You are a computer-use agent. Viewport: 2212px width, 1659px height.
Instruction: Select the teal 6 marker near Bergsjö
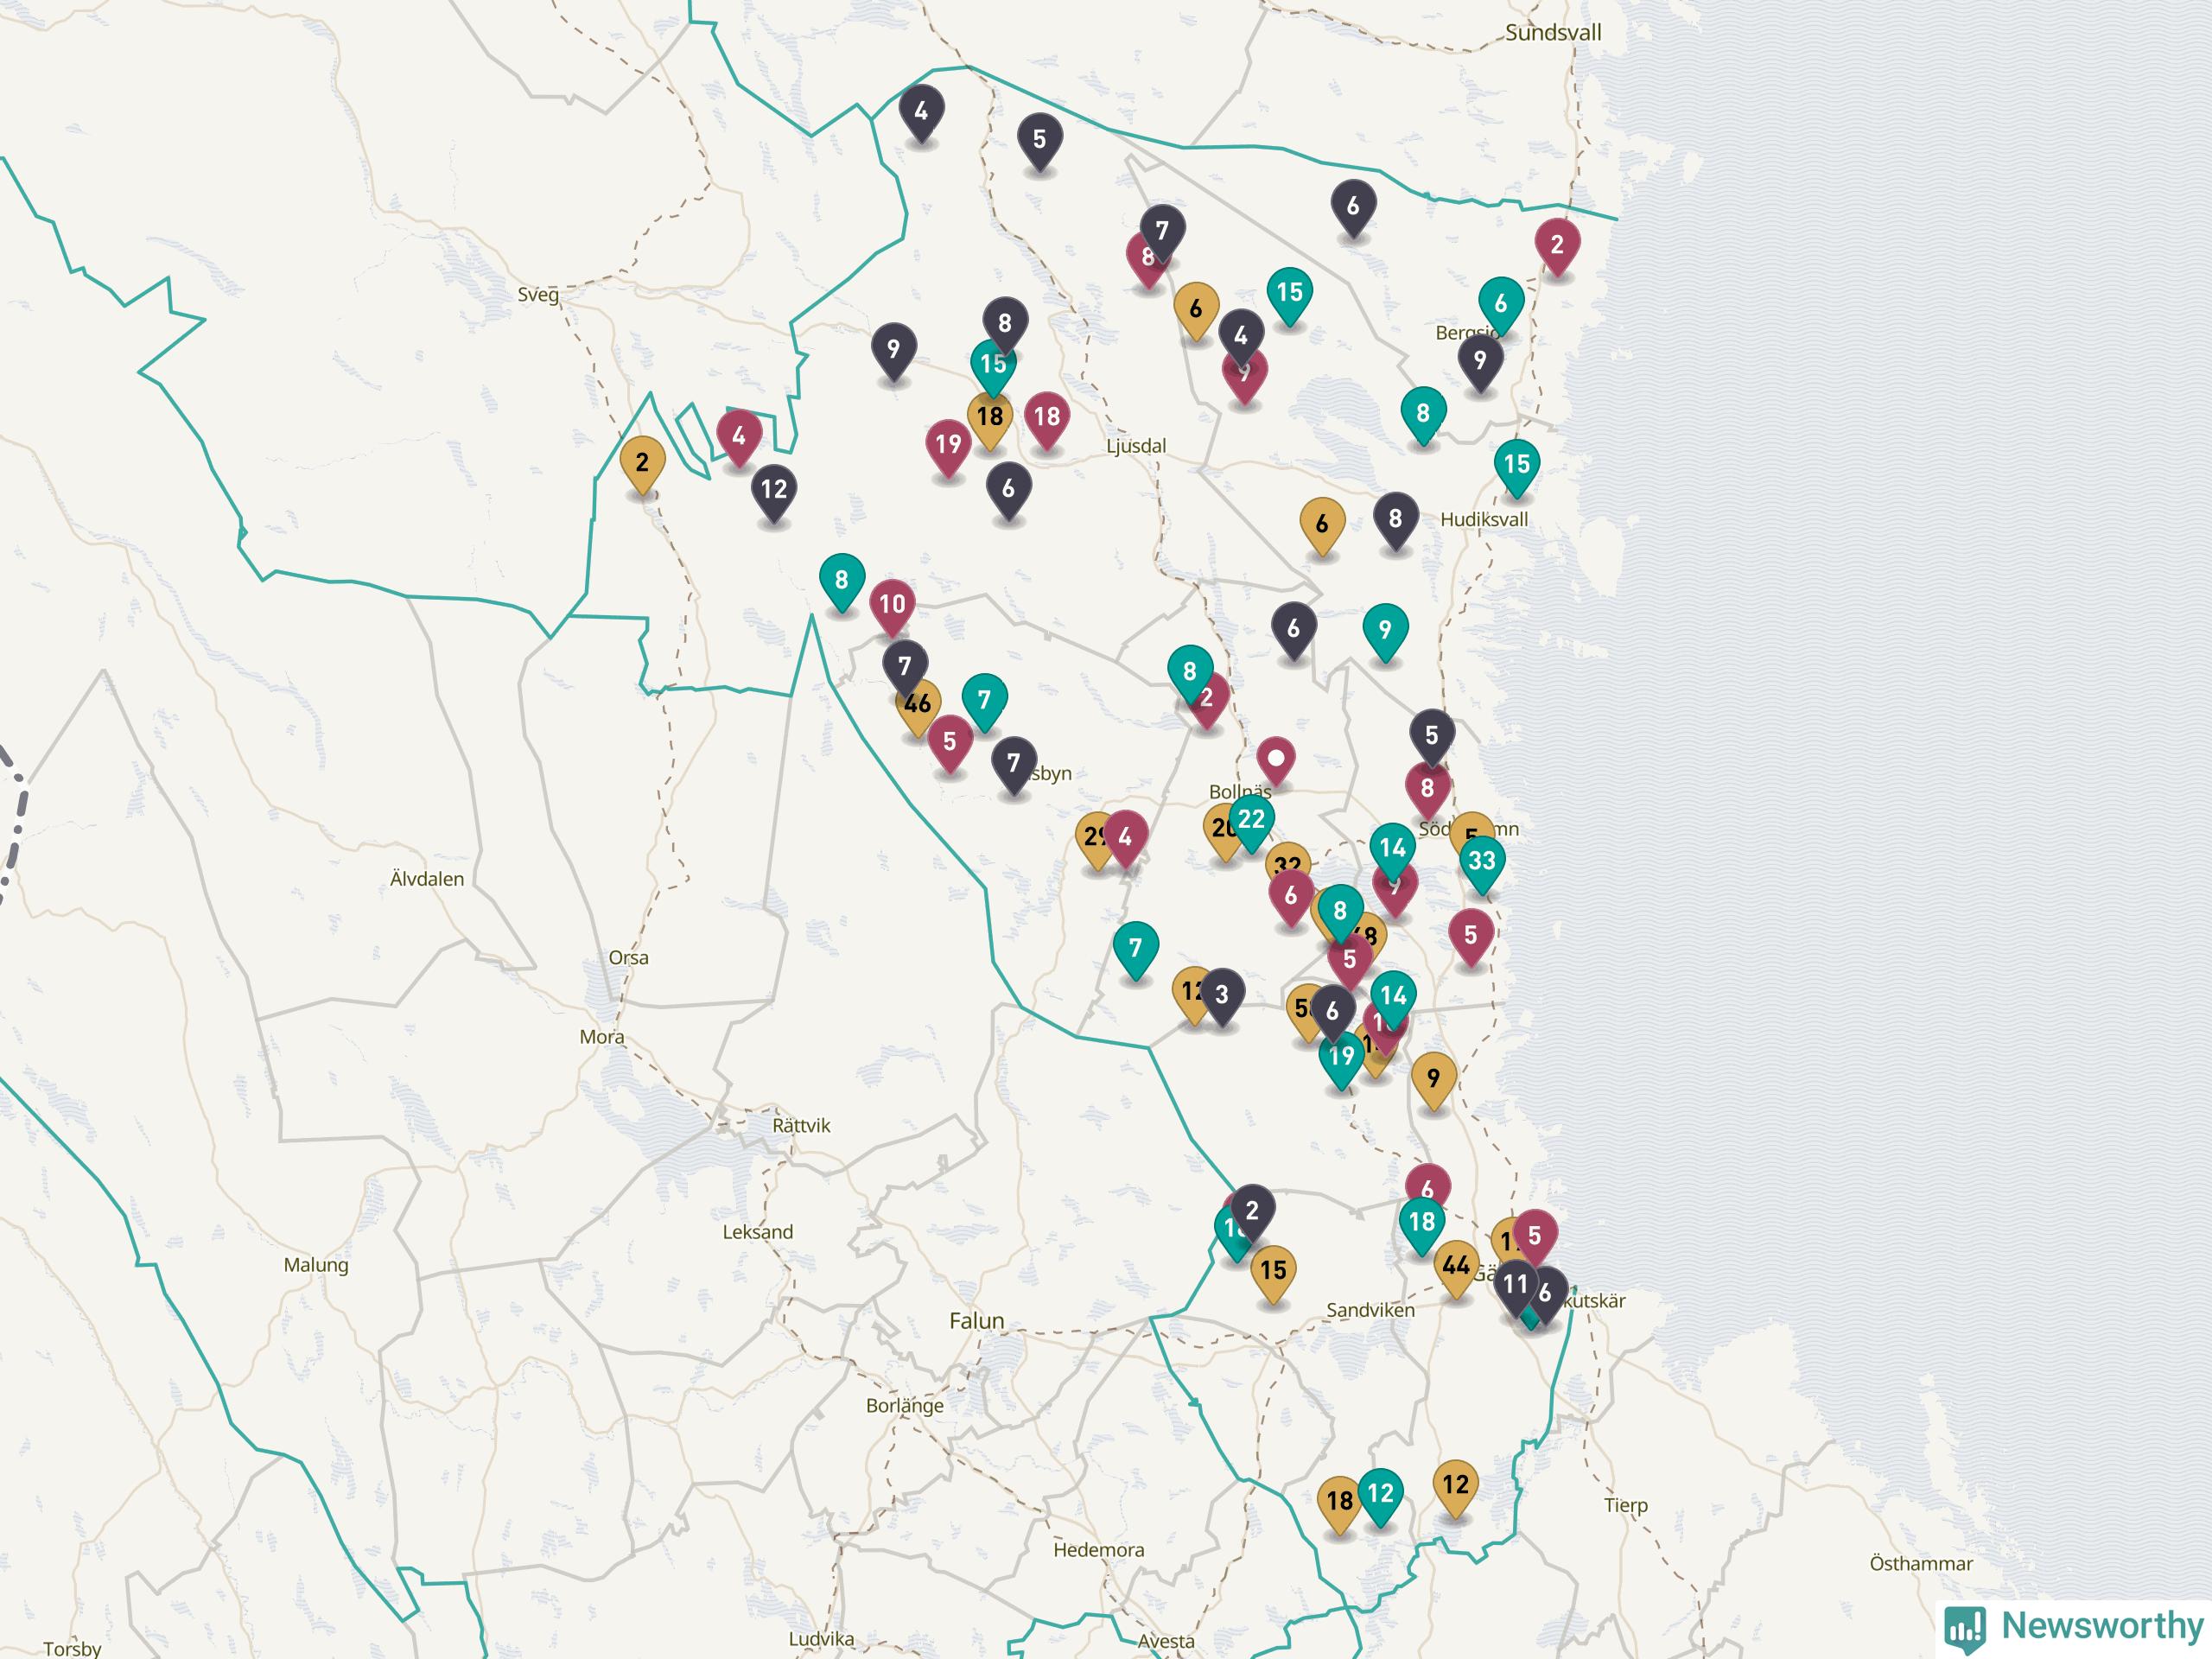tap(1501, 303)
